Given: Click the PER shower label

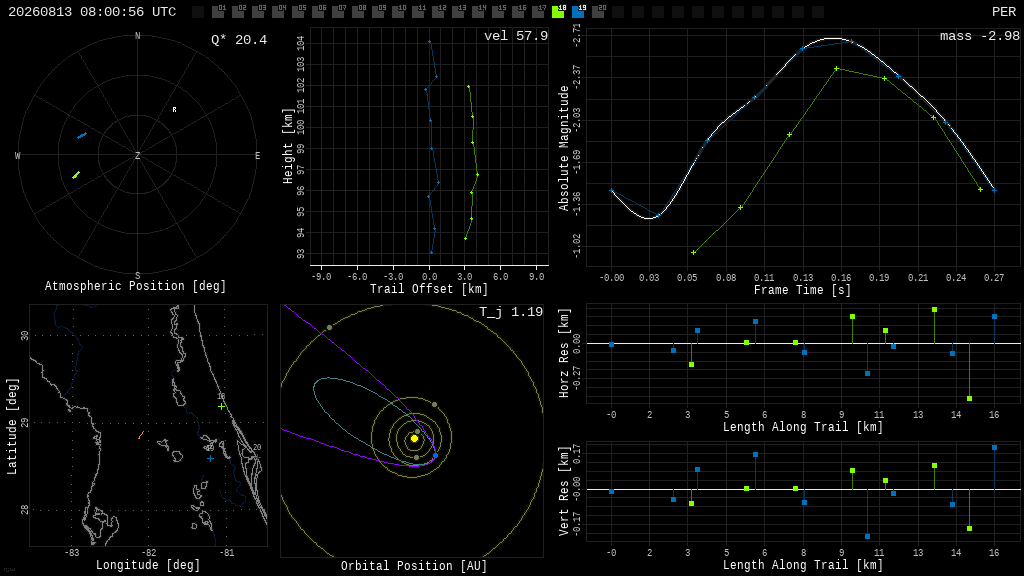Looking at the screenshot, I should pos(1004,12).
